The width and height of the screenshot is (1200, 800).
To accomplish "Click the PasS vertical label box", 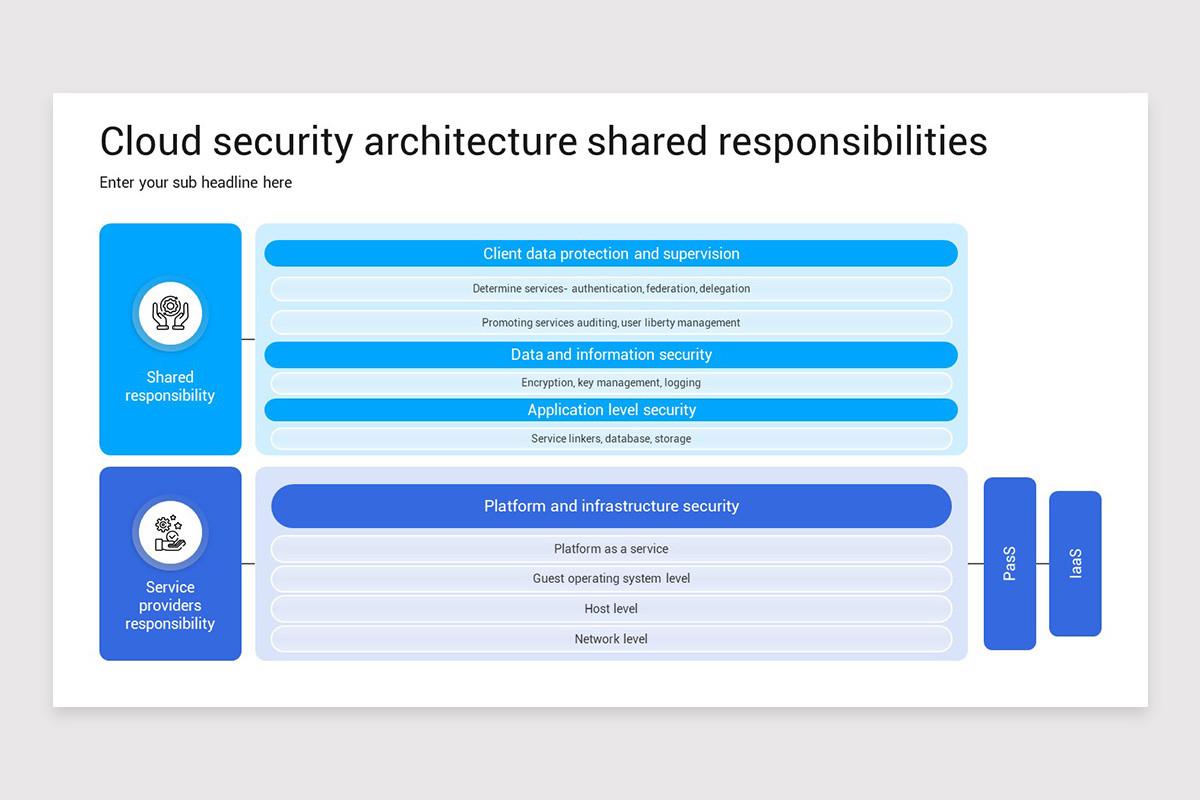I will (1009, 565).
